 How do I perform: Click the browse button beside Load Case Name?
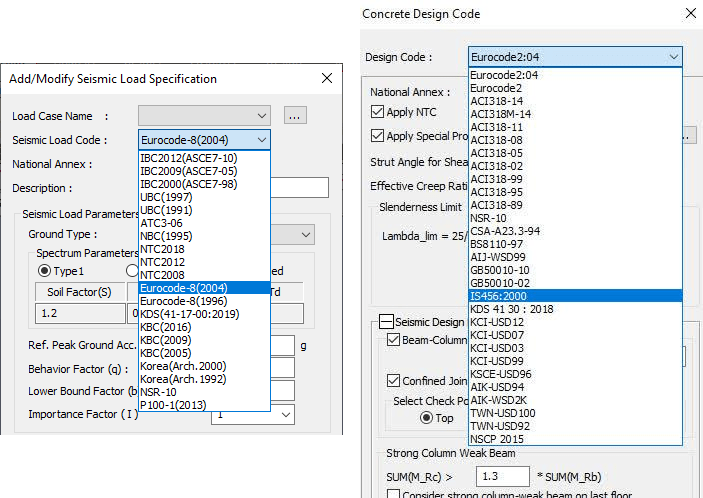click(x=294, y=116)
